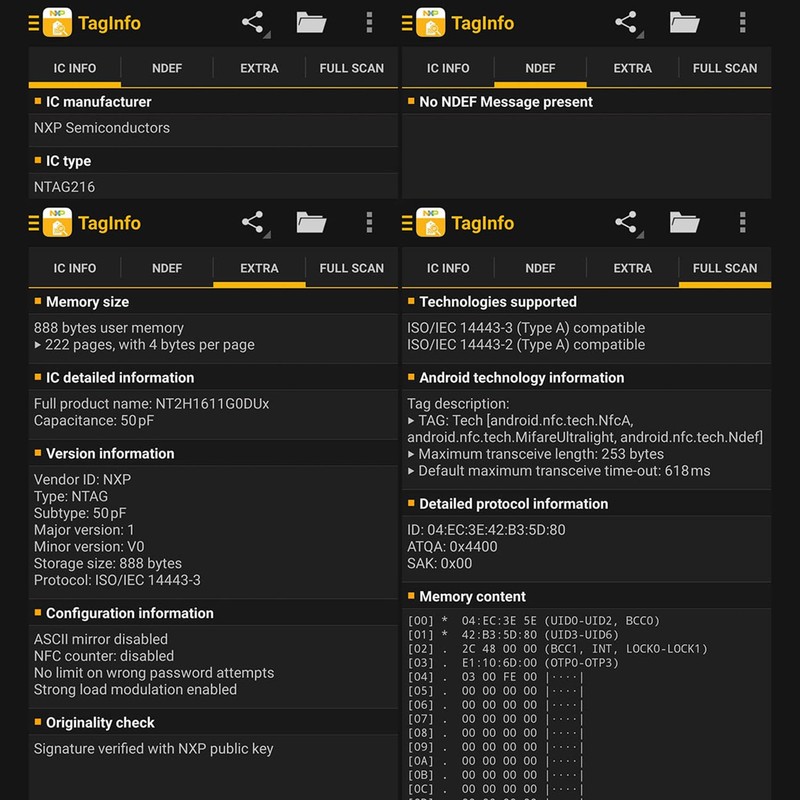Select the FULL SCAN tab on the NDEF screen
The height and width of the screenshot is (800, 800).
click(x=724, y=68)
